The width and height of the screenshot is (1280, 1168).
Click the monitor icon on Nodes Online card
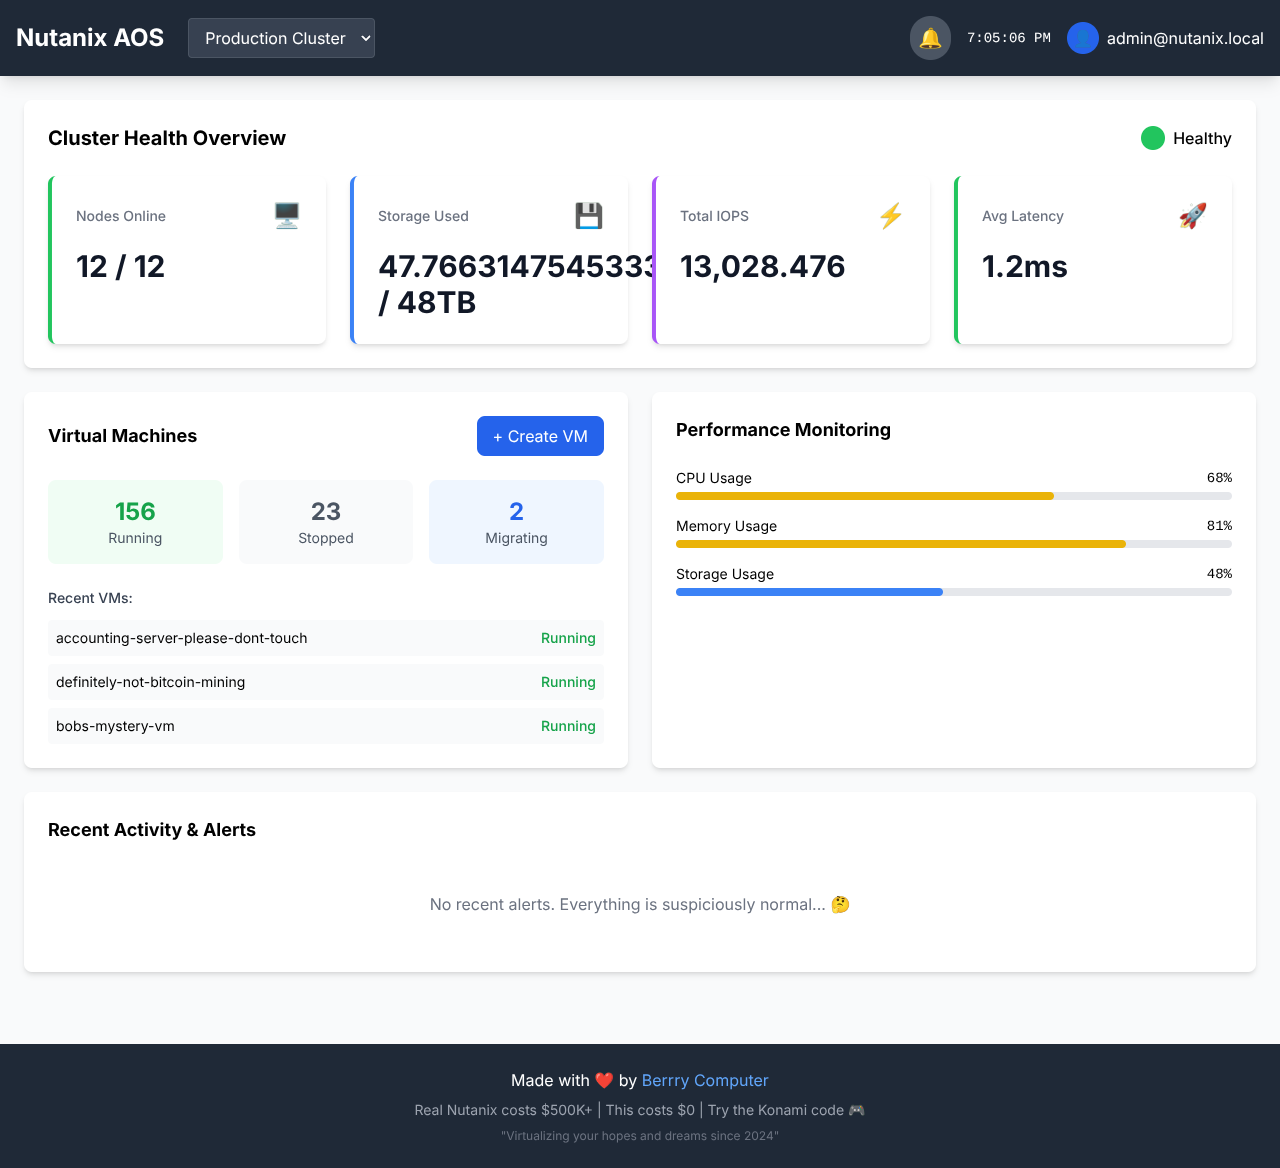[287, 215]
